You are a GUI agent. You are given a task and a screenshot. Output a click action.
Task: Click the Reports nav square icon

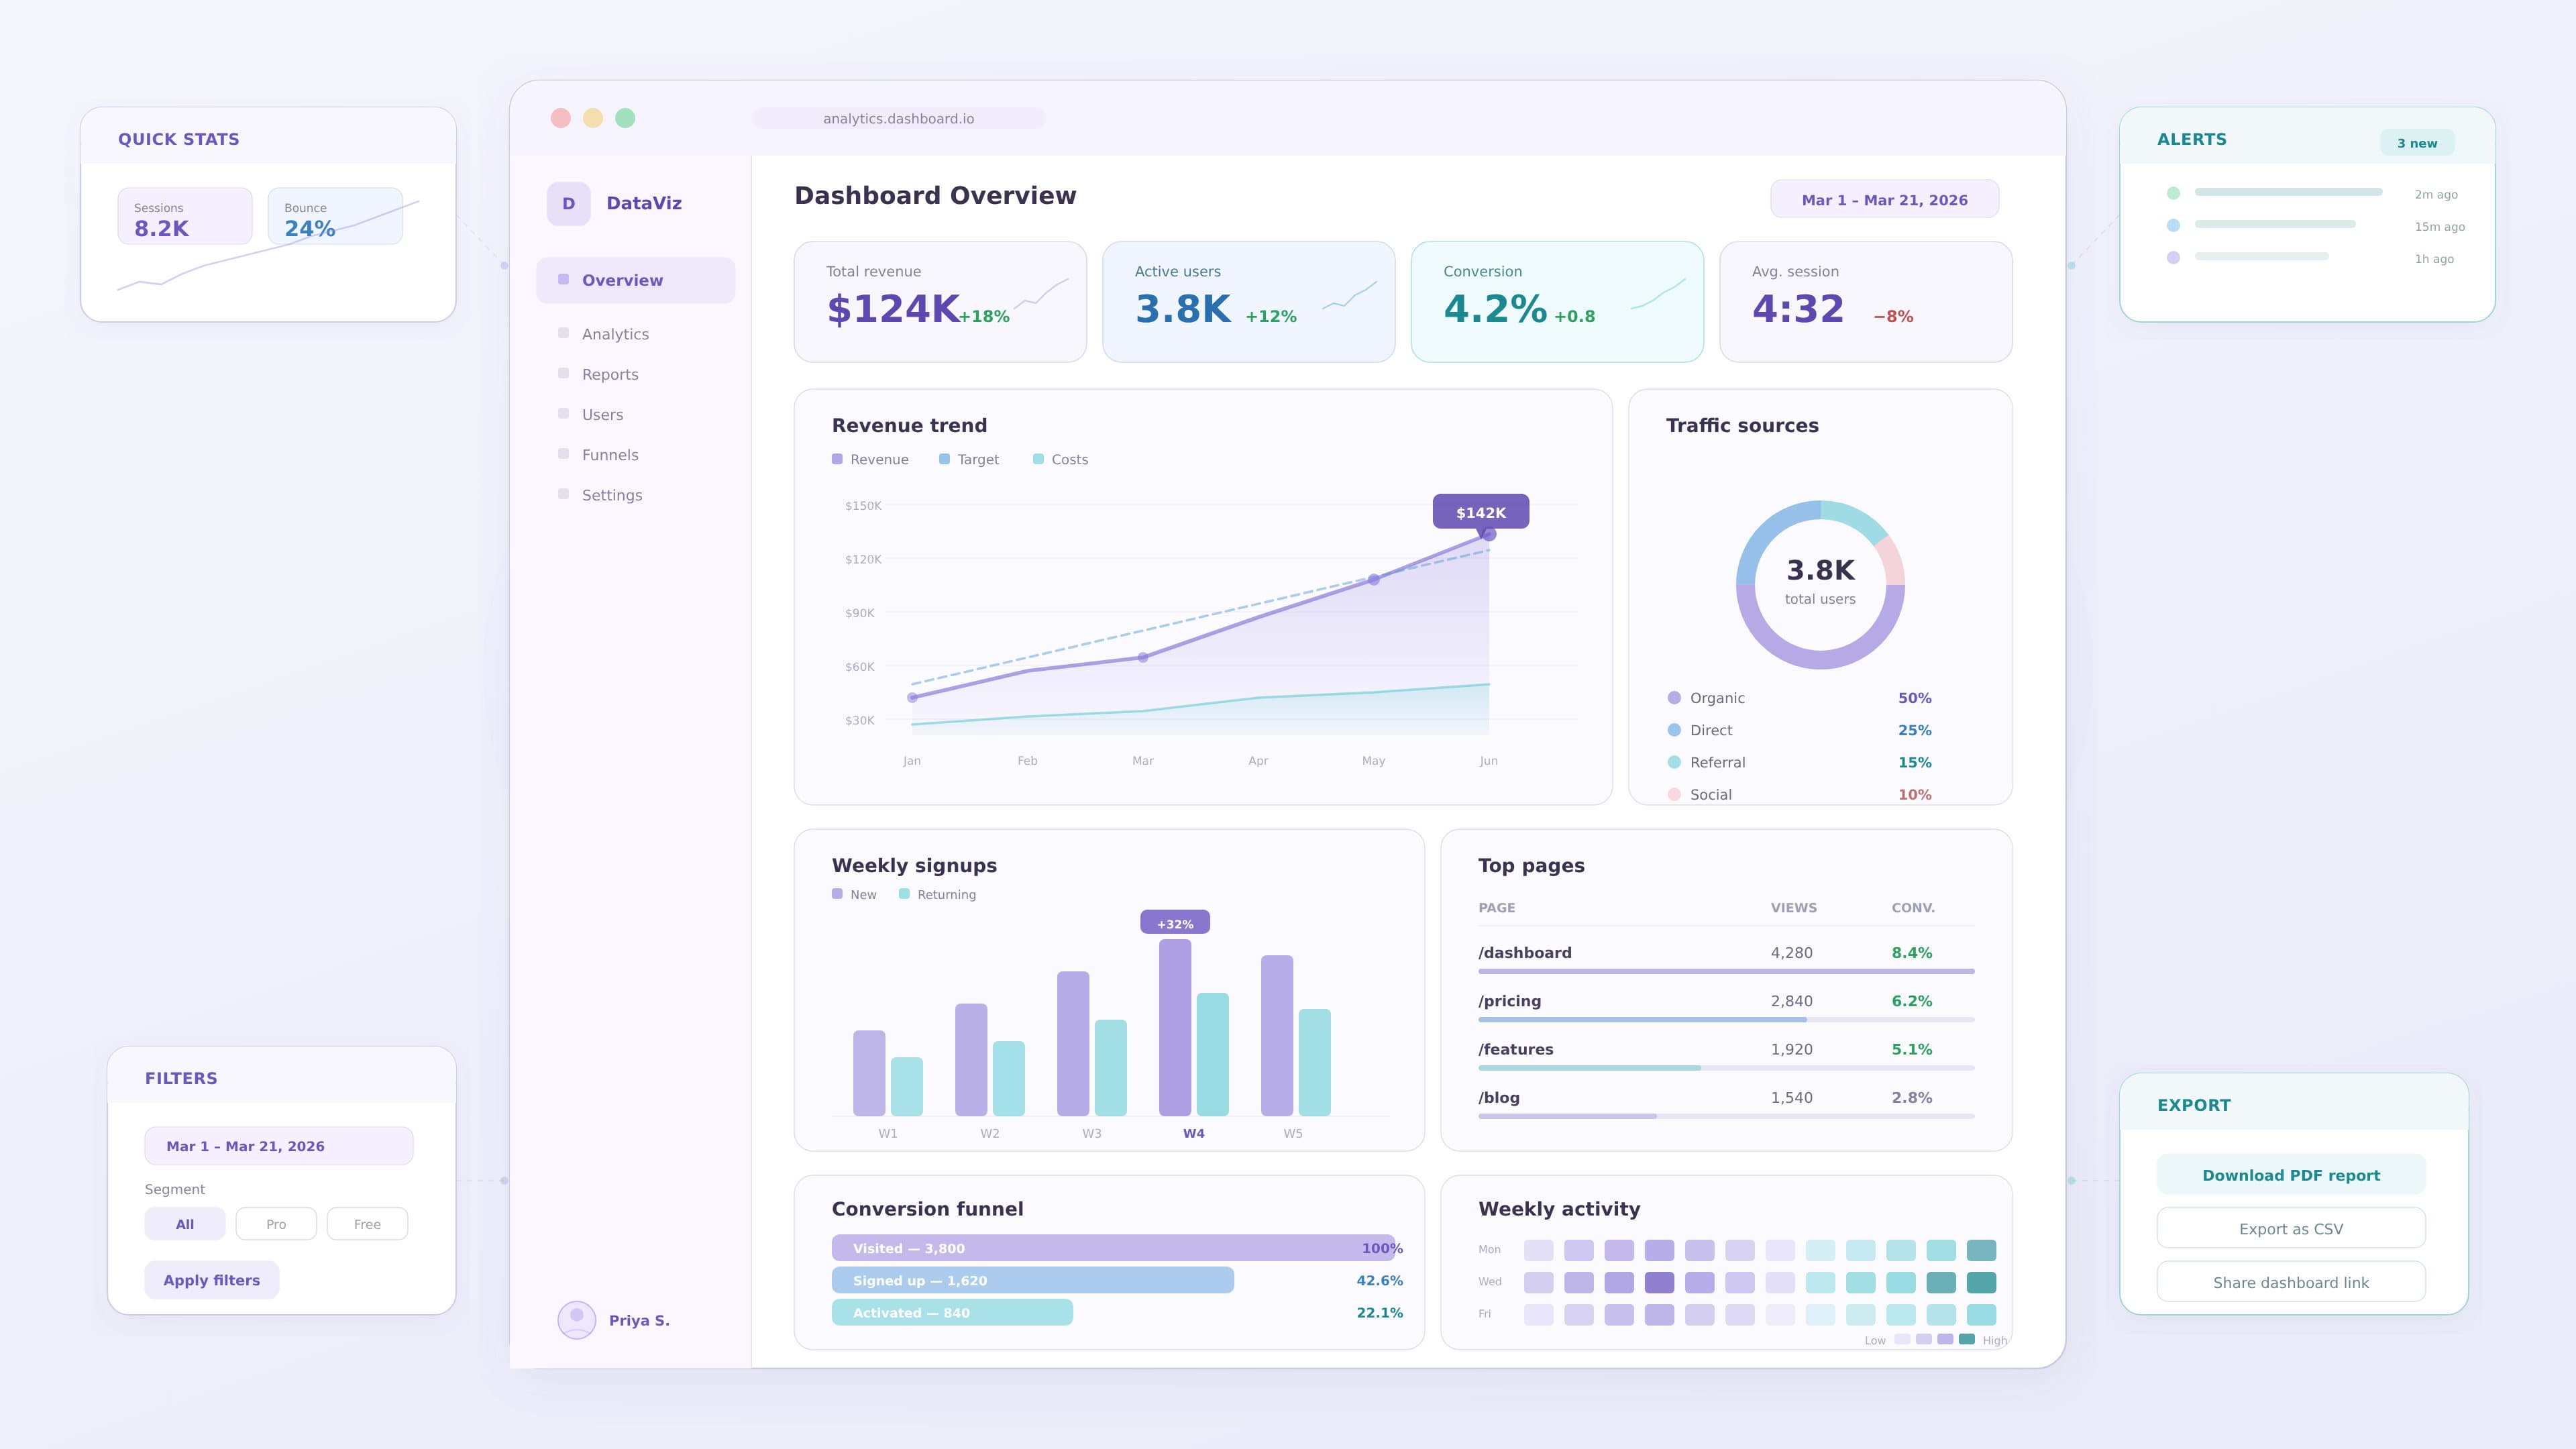(x=563, y=373)
